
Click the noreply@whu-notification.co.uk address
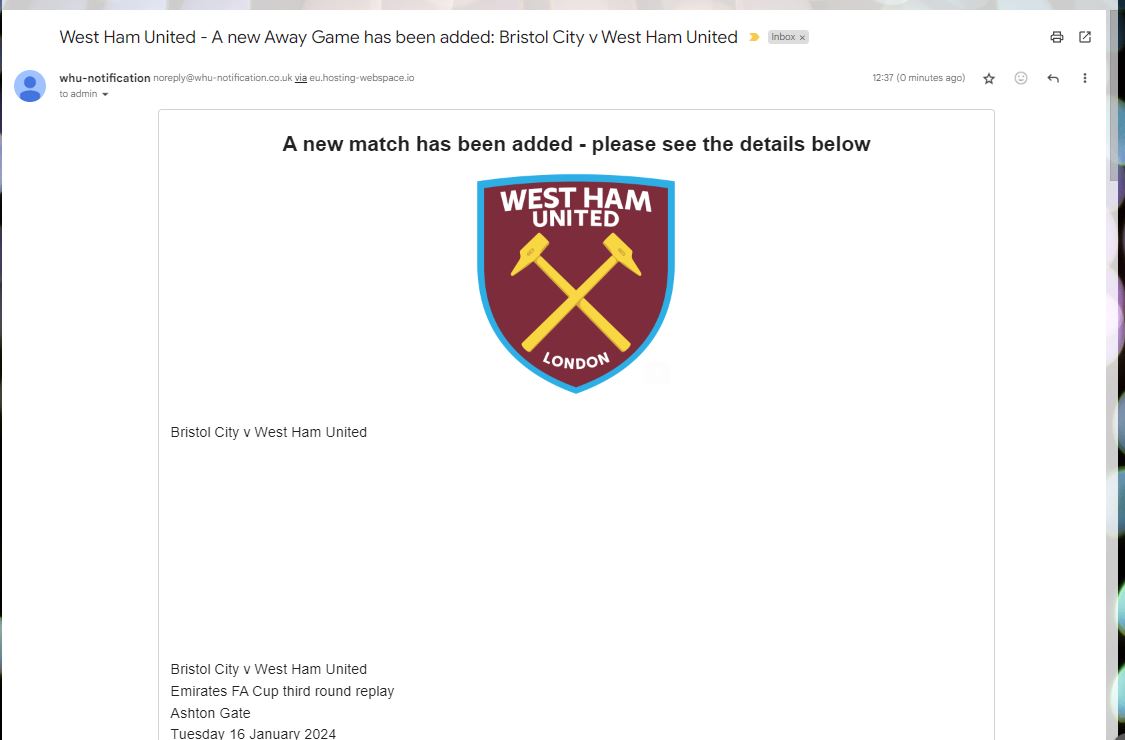point(222,78)
